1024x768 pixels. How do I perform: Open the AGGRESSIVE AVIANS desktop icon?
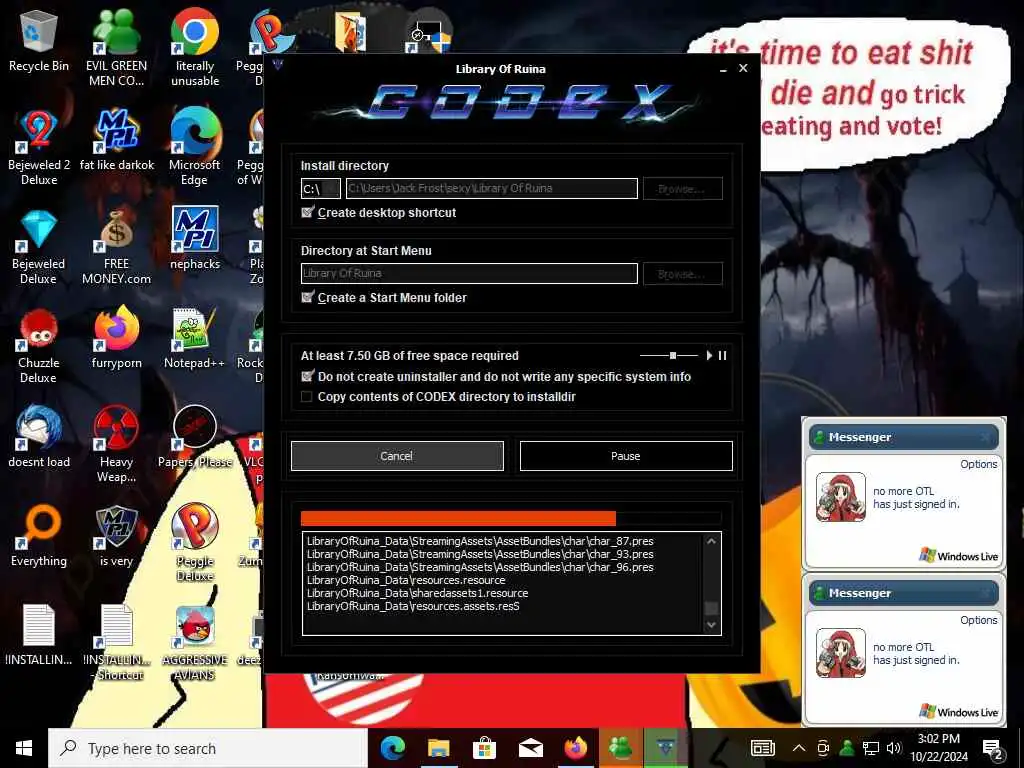pos(195,643)
